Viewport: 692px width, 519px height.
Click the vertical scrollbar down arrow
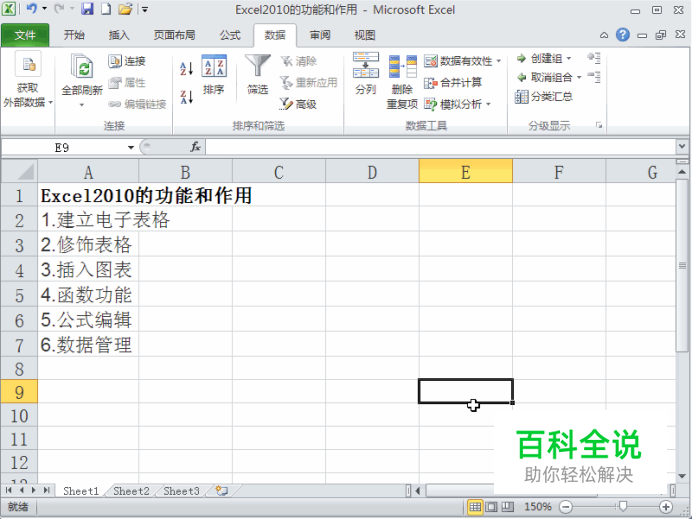coord(682,476)
